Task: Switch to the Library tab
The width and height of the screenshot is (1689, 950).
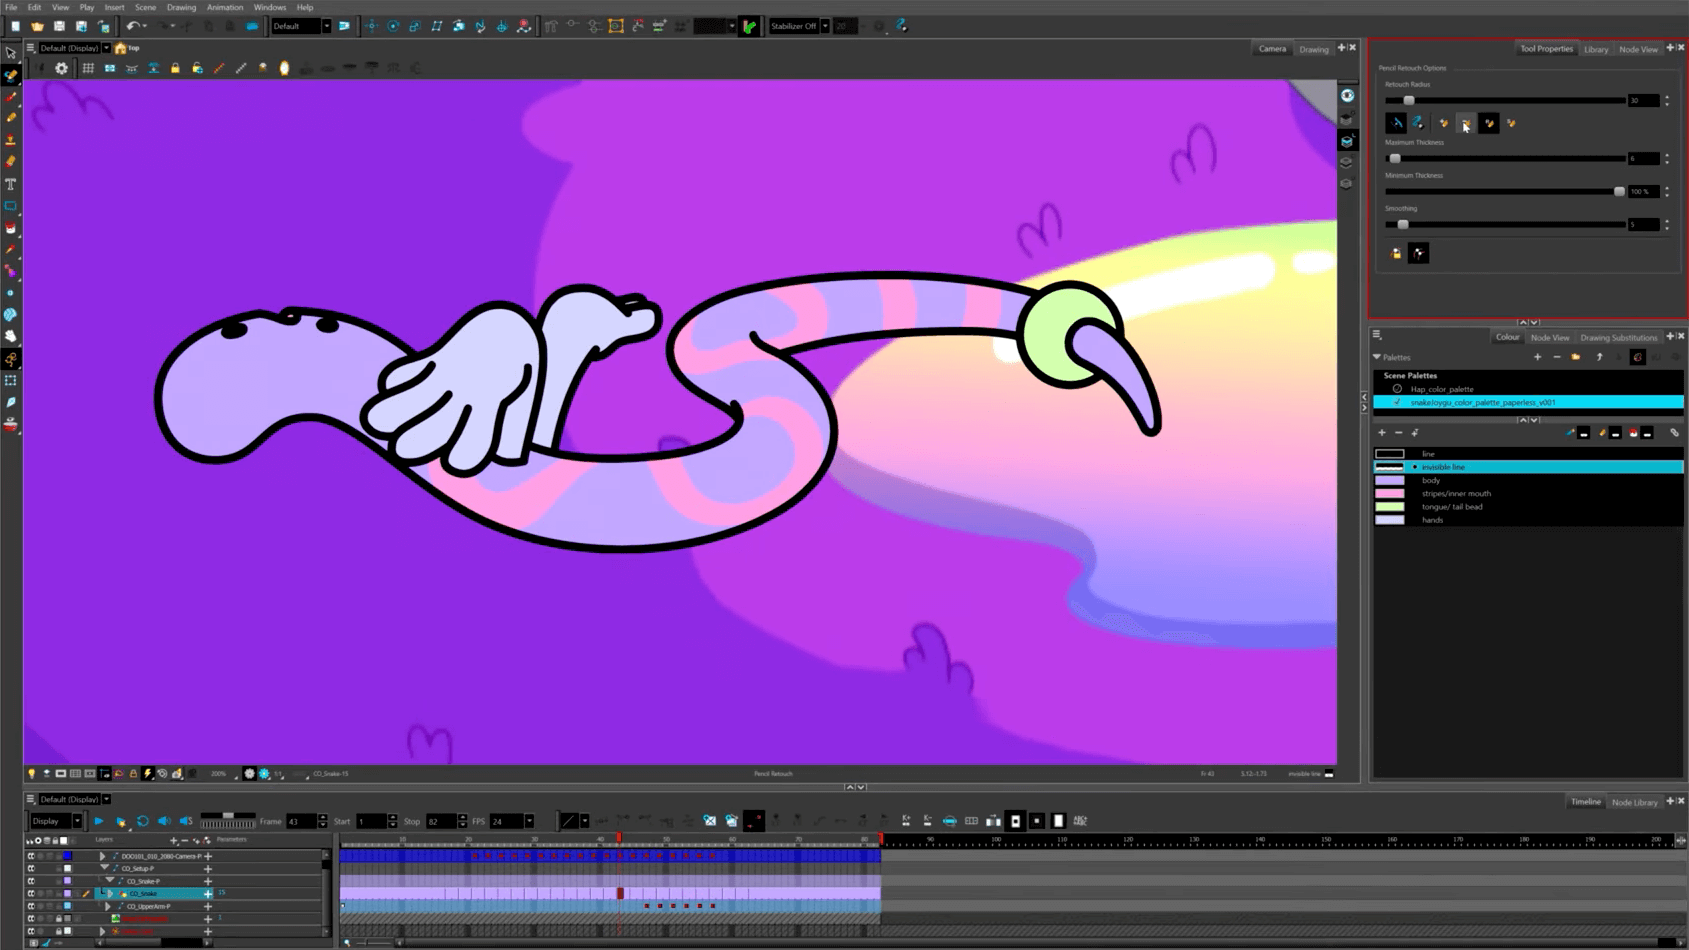Action: pos(1595,49)
